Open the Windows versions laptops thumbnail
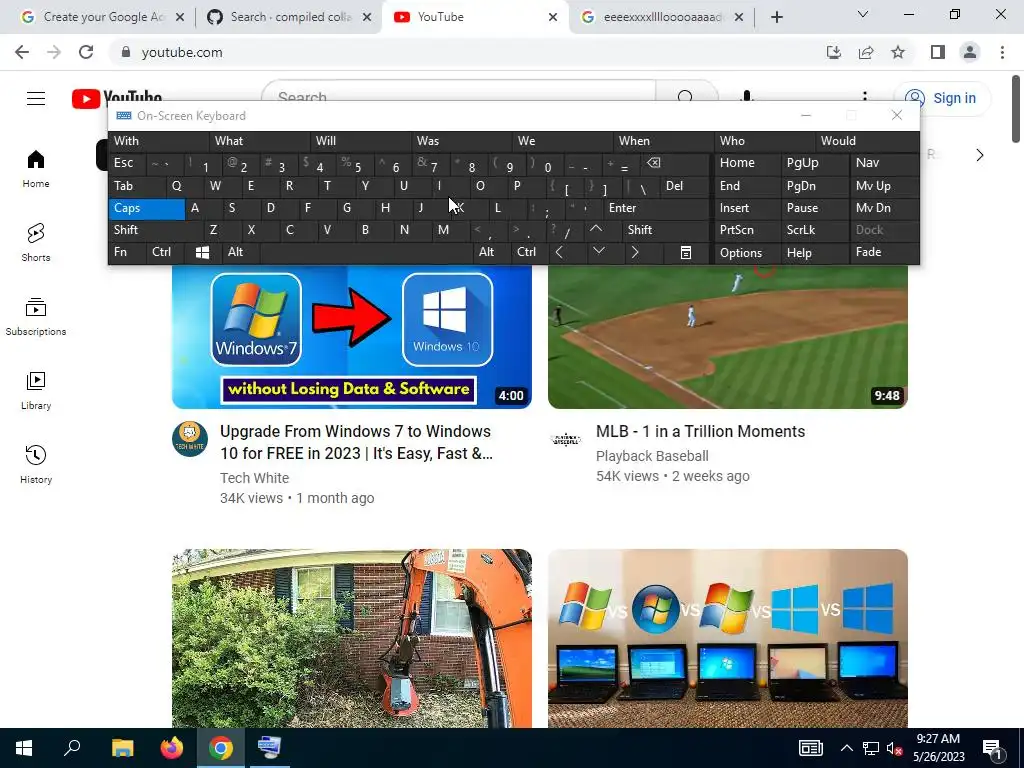 (728, 638)
